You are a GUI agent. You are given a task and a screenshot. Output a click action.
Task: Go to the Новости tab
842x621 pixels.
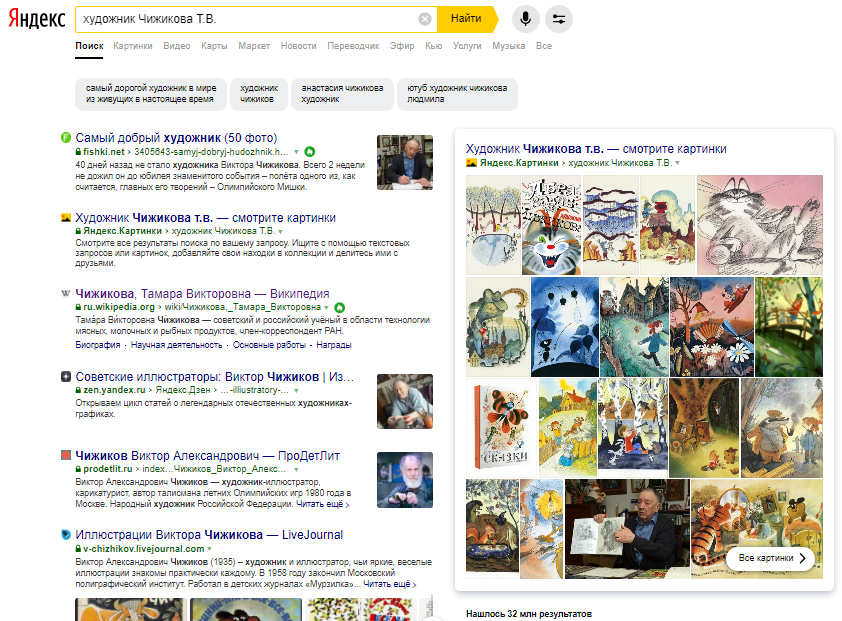[x=299, y=46]
